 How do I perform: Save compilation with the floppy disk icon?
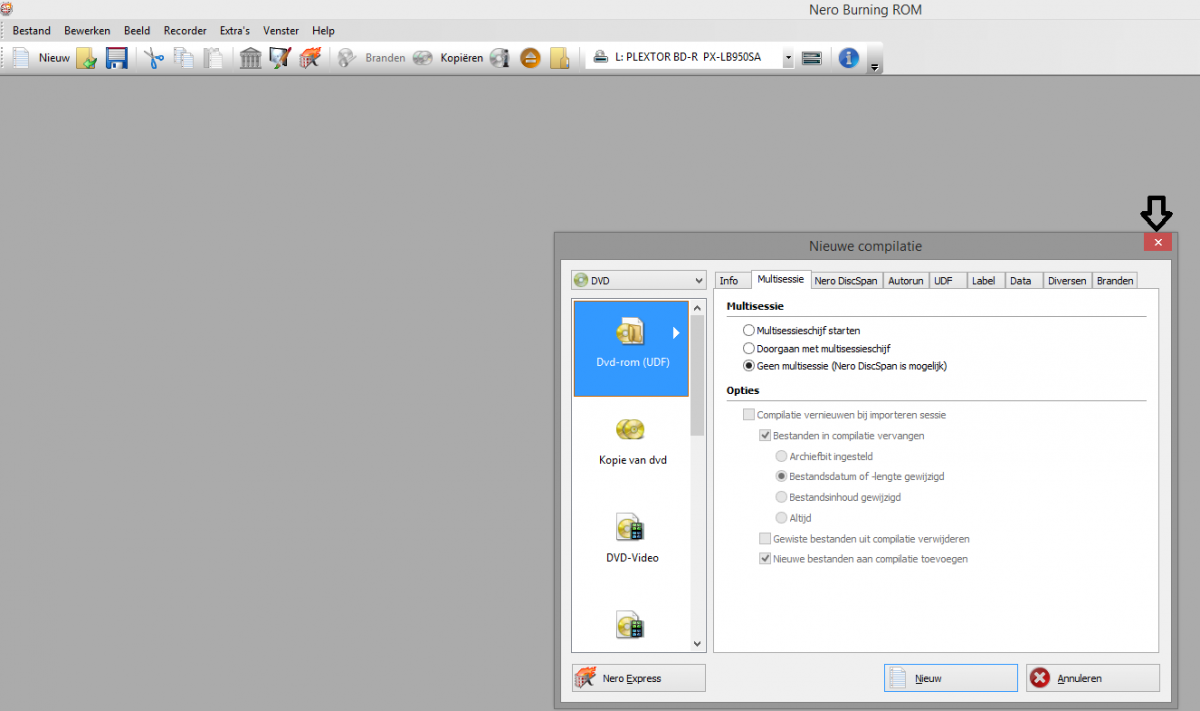(116, 58)
